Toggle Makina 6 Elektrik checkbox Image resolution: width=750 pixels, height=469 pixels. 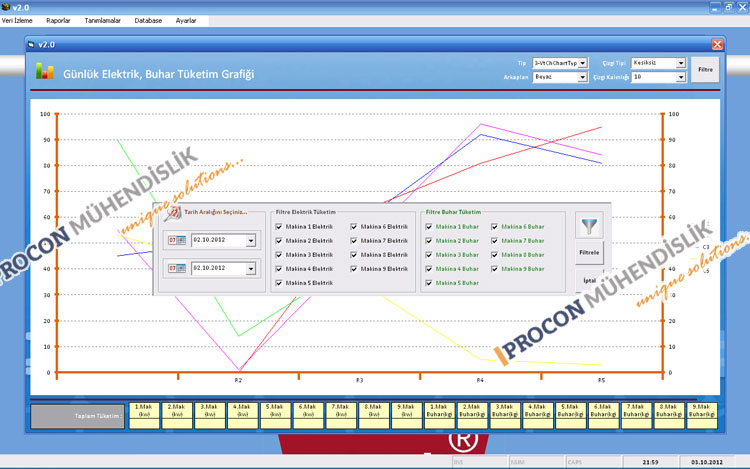point(353,227)
